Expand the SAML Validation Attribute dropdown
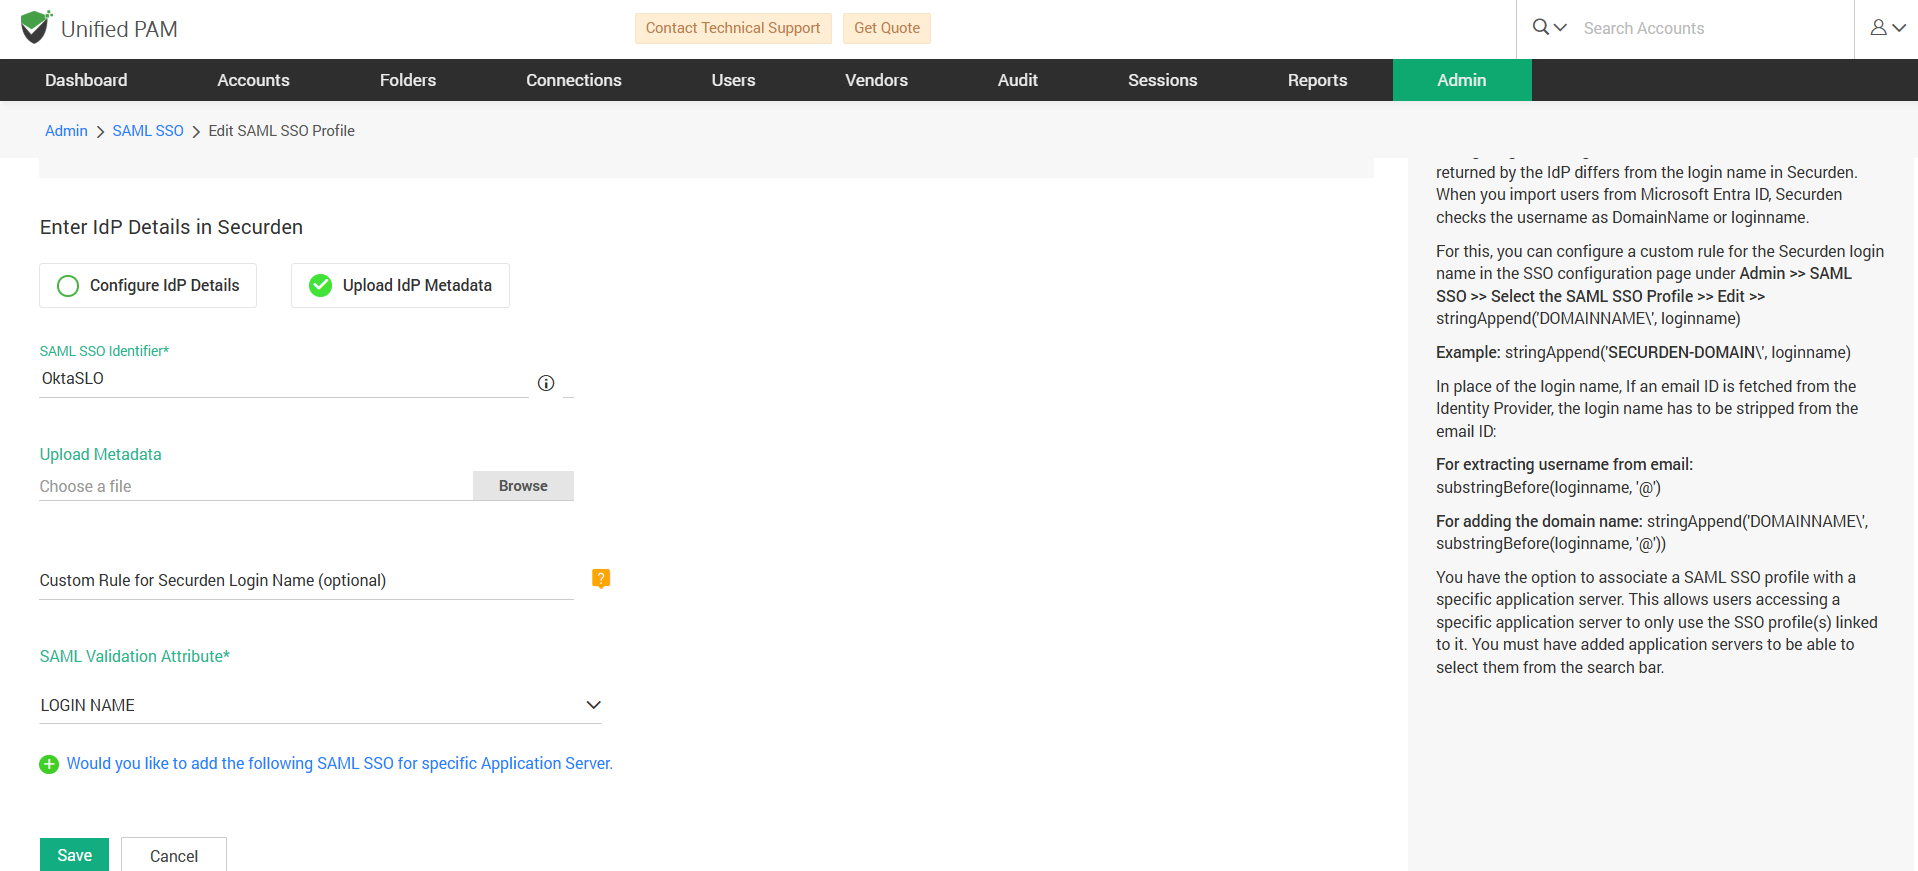This screenshot has width=1918, height=871. [x=320, y=705]
